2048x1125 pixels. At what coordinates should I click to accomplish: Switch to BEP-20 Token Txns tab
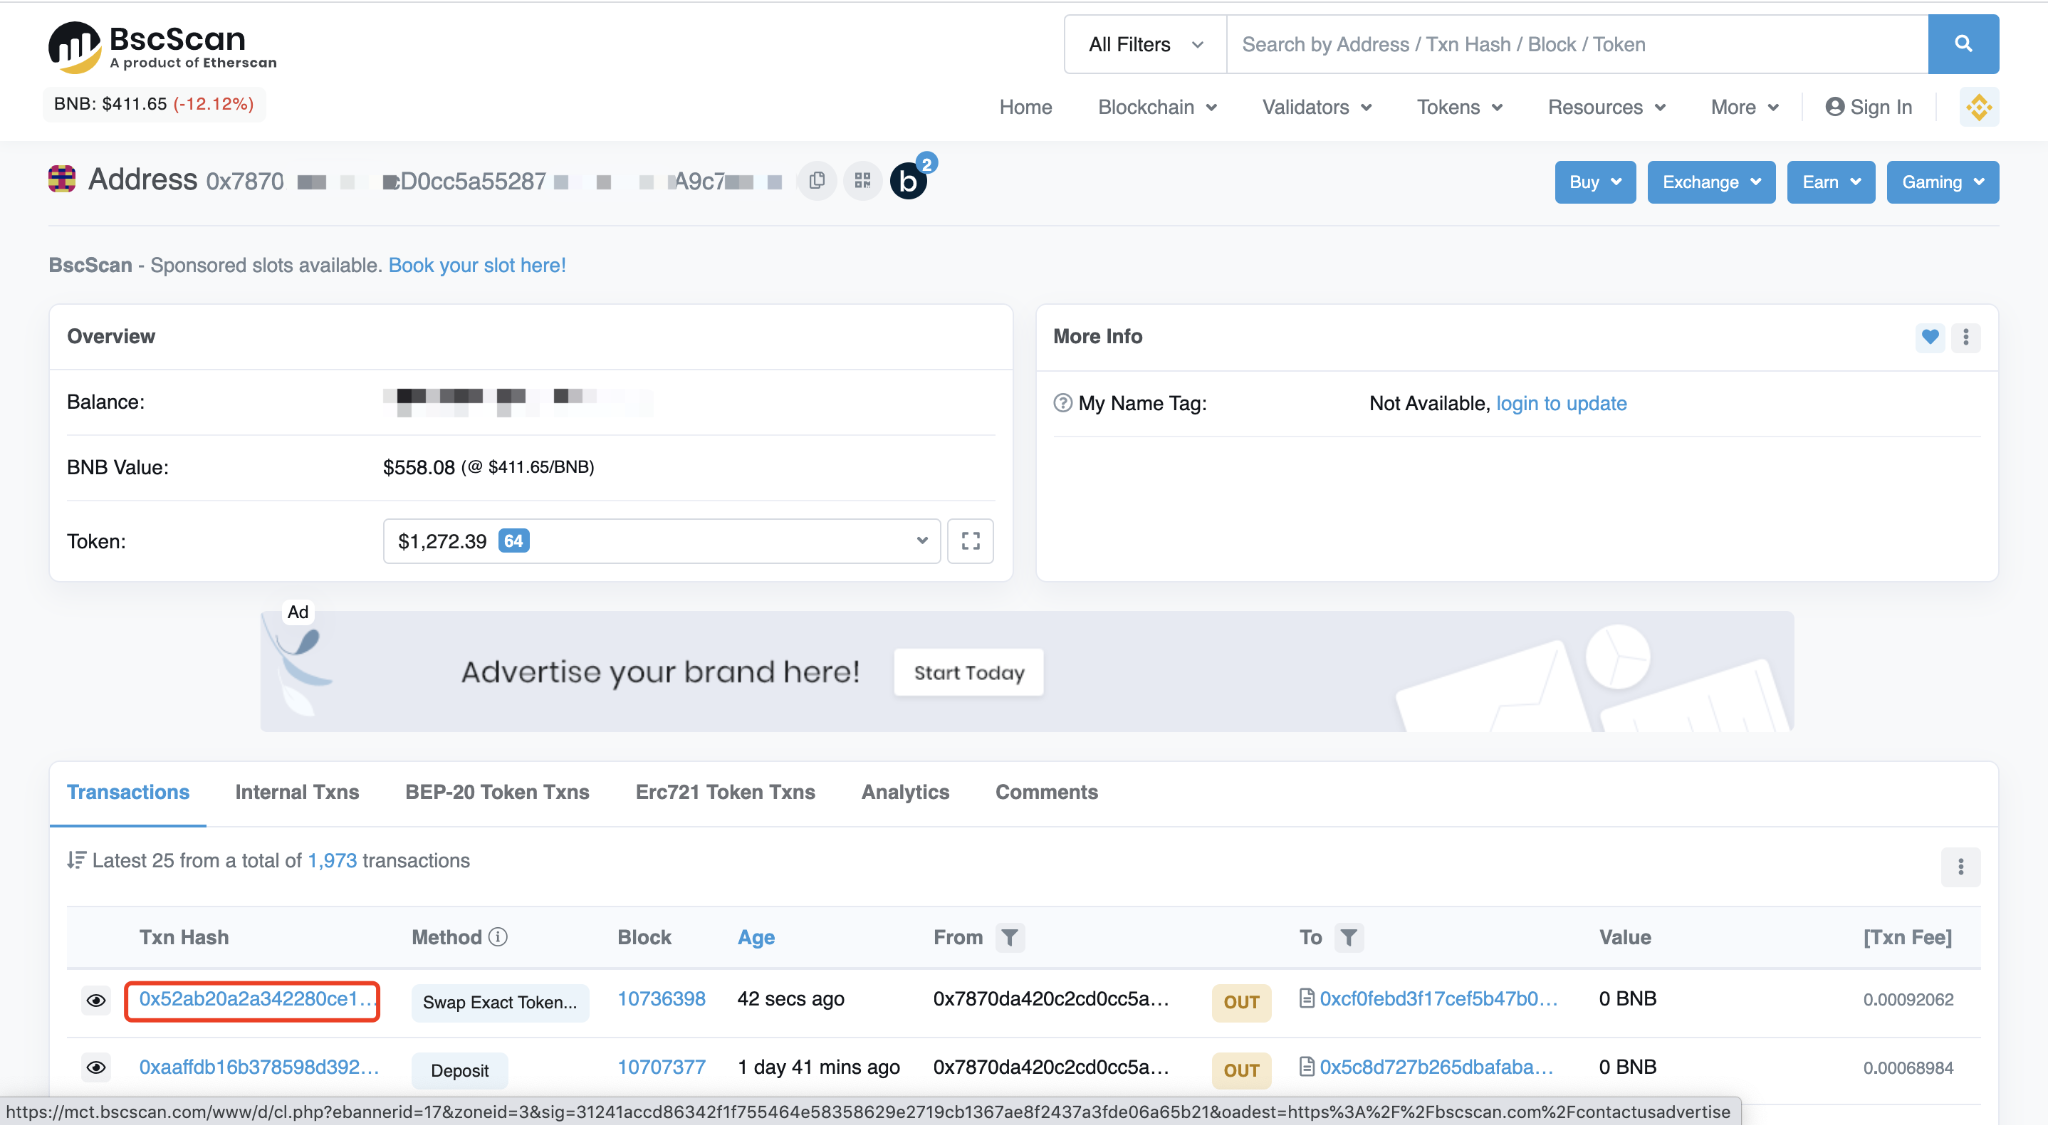(x=497, y=792)
